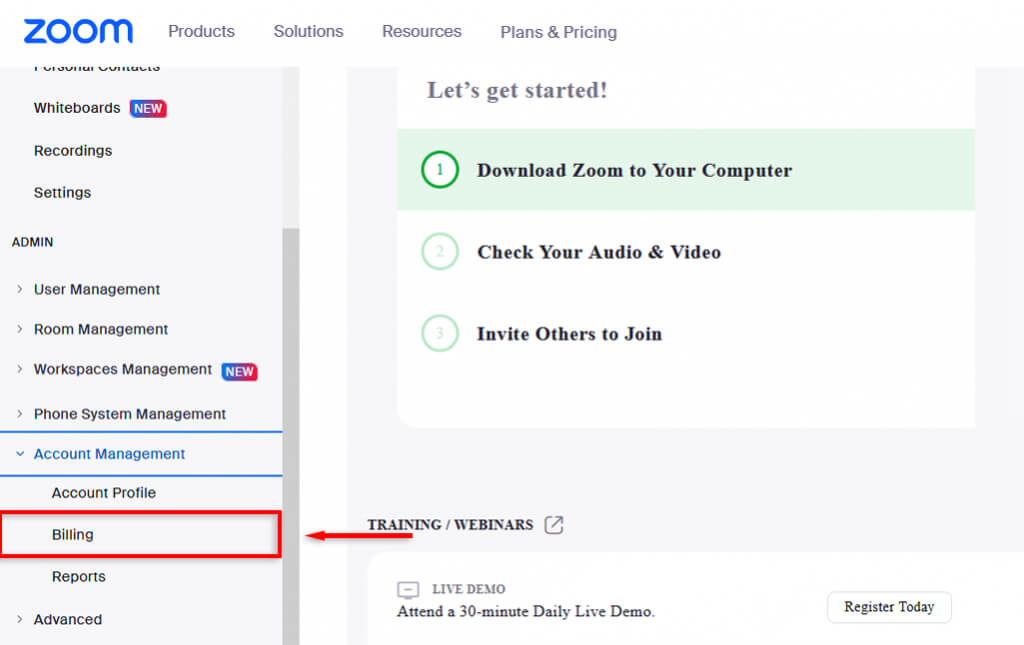
Task: Click the Zoom logo
Action: pyautogui.click(x=78, y=31)
